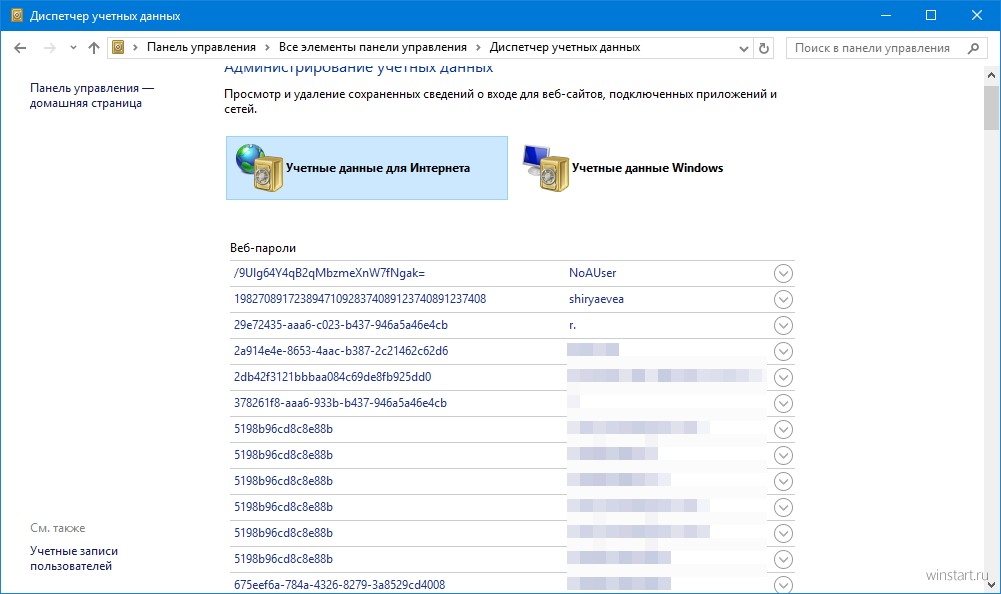Expand the address bar history dropdown
The image size is (1001, 594).
[x=743, y=49]
